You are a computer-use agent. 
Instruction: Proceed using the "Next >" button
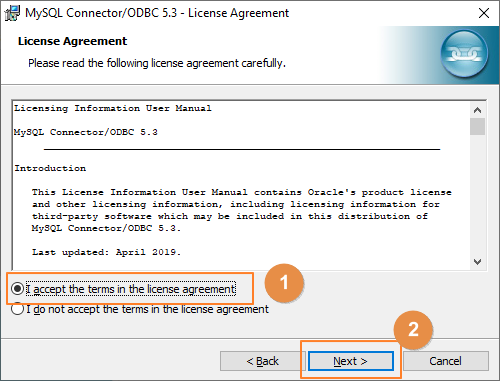(x=351, y=361)
